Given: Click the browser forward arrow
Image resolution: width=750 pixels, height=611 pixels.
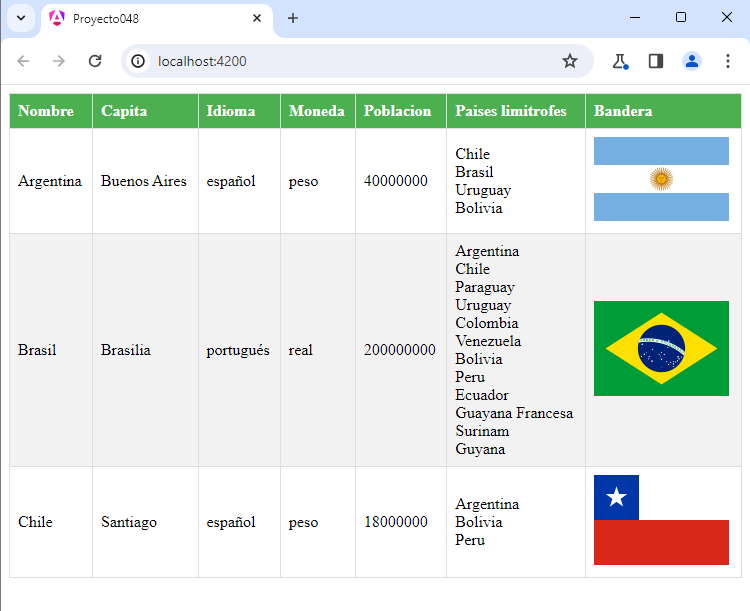Looking at the screenshot, I should coord(59,61).
